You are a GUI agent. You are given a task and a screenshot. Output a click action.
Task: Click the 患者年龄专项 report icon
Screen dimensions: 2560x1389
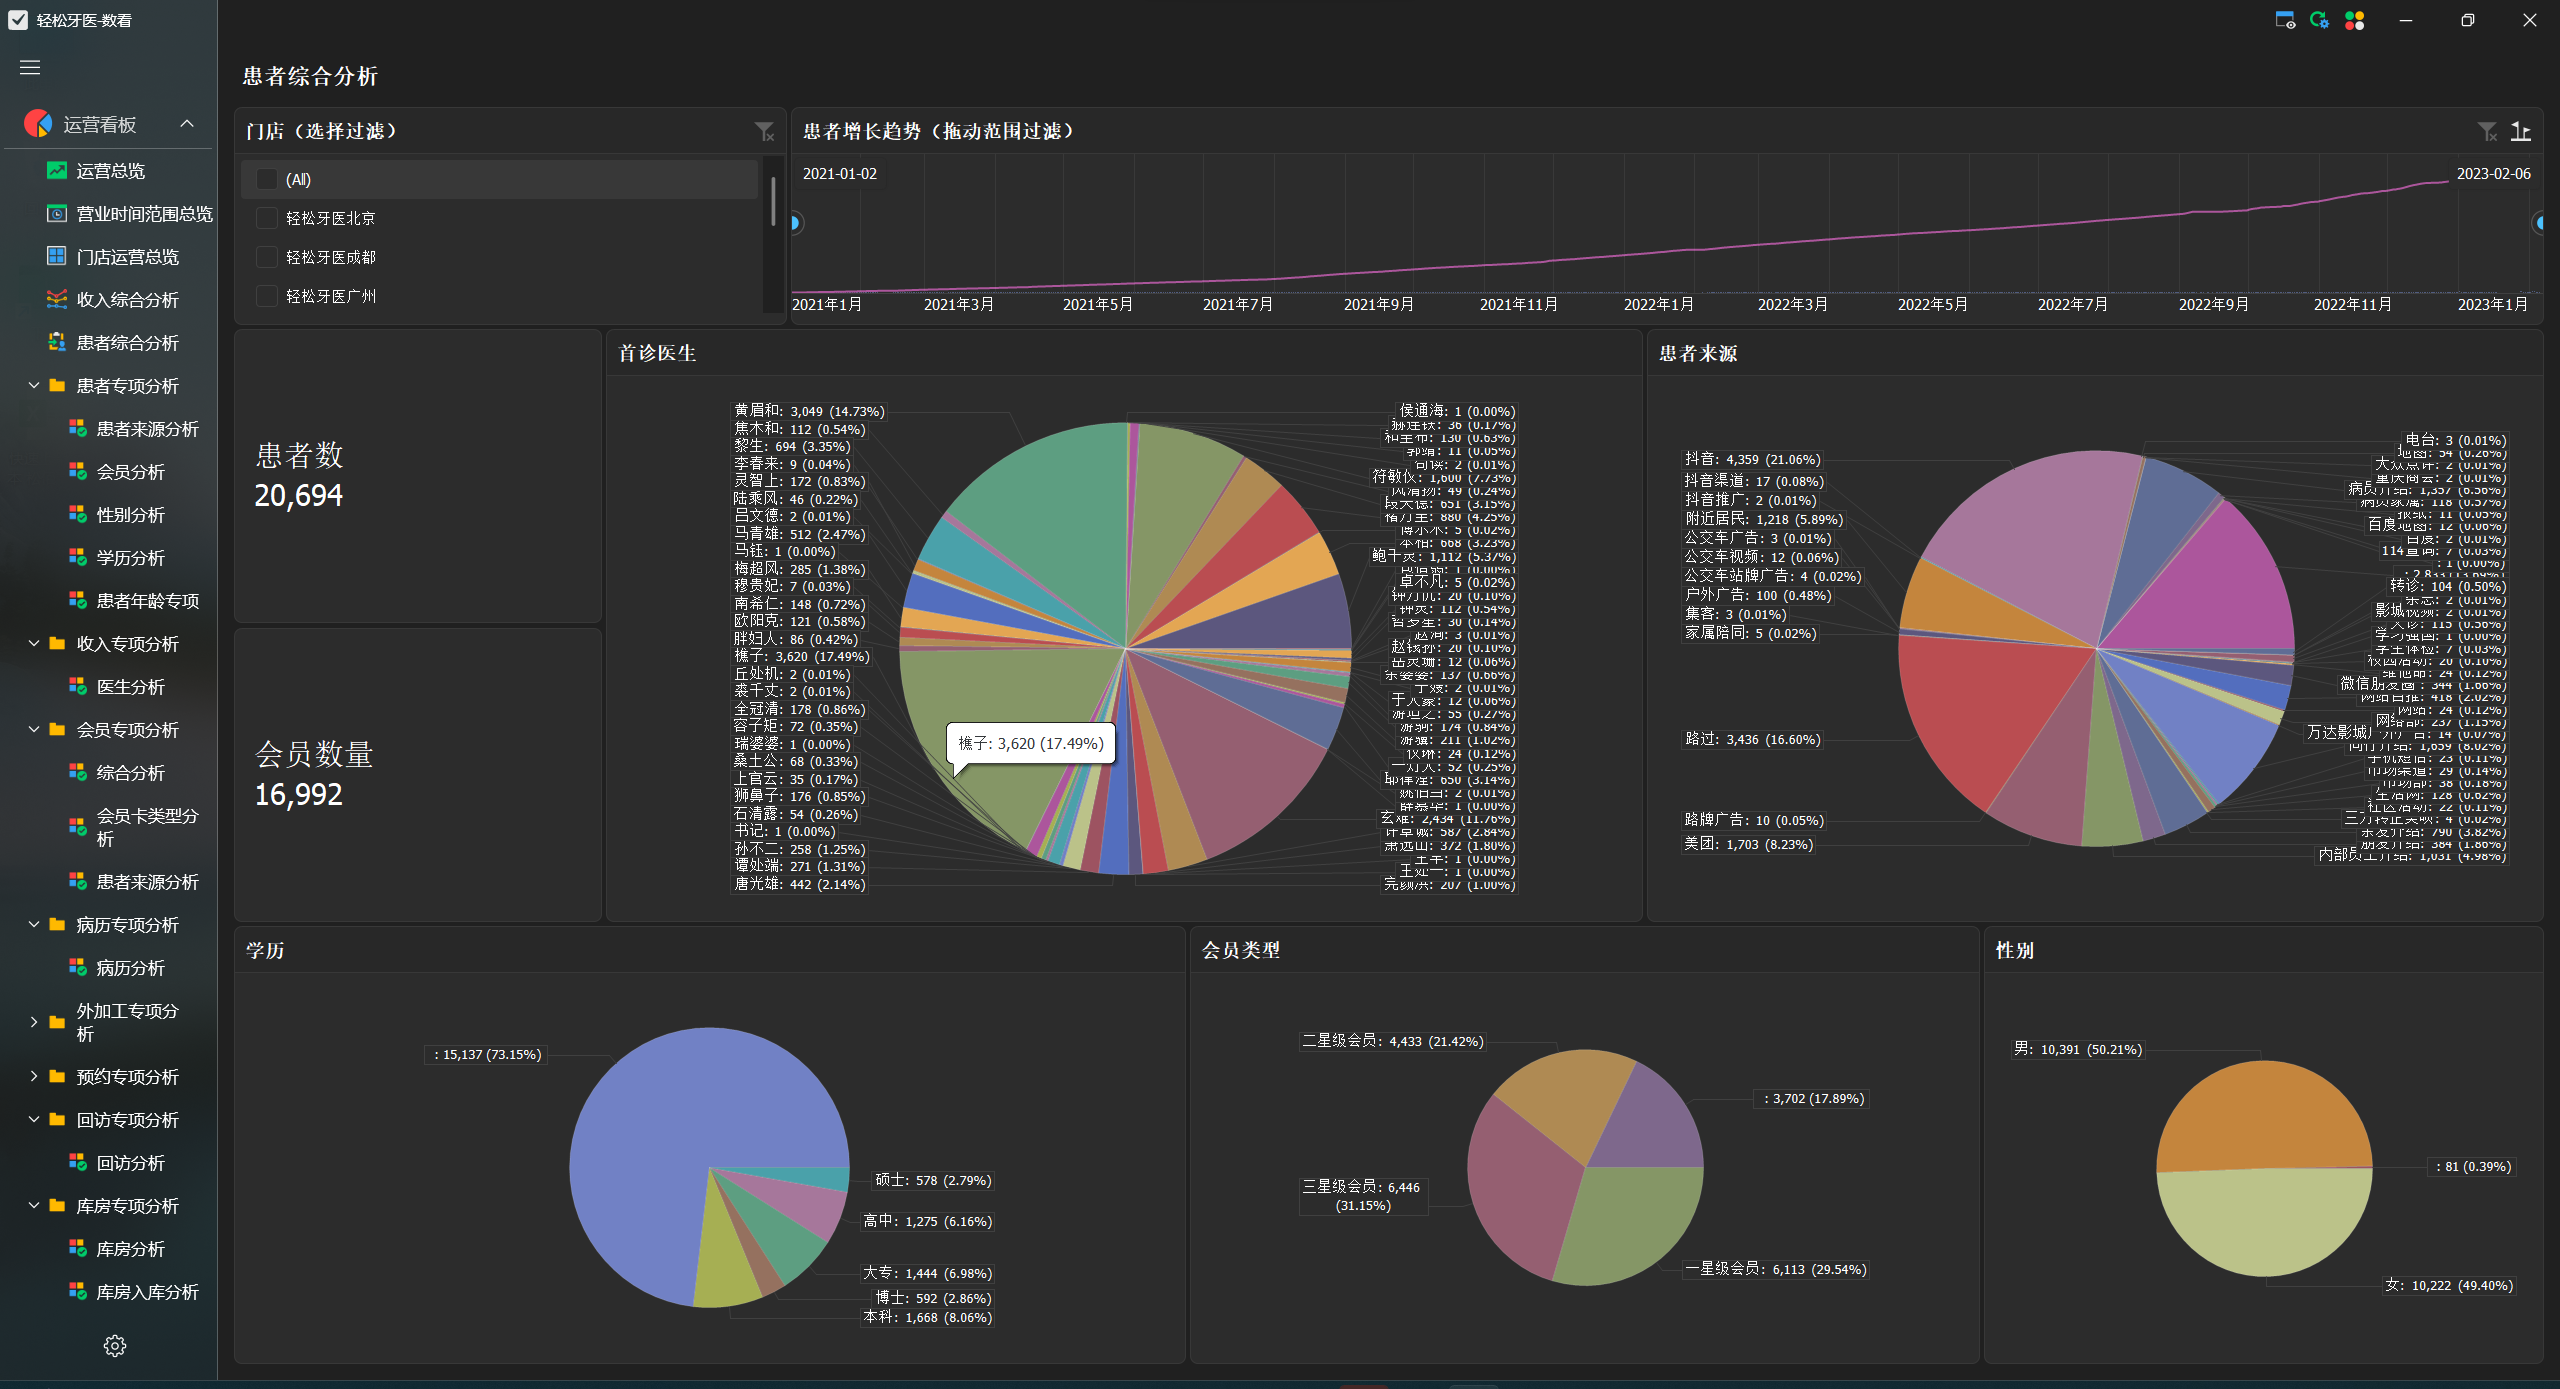coord(77,601)
